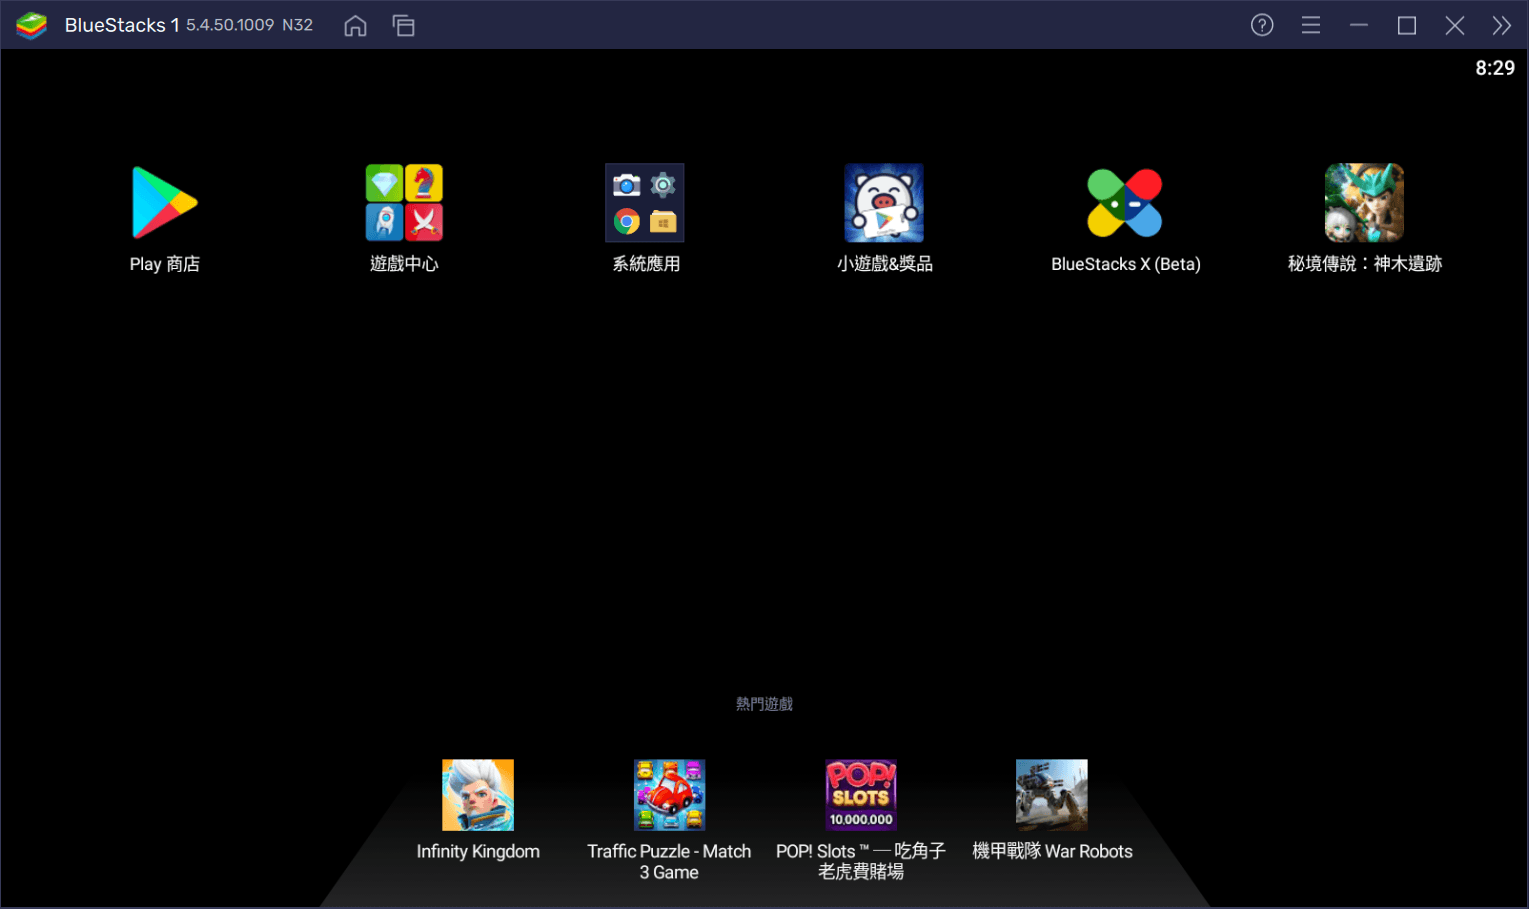Open the Play 商店 app
Screen dimensions: 1529x909
(x=165, y=203)
